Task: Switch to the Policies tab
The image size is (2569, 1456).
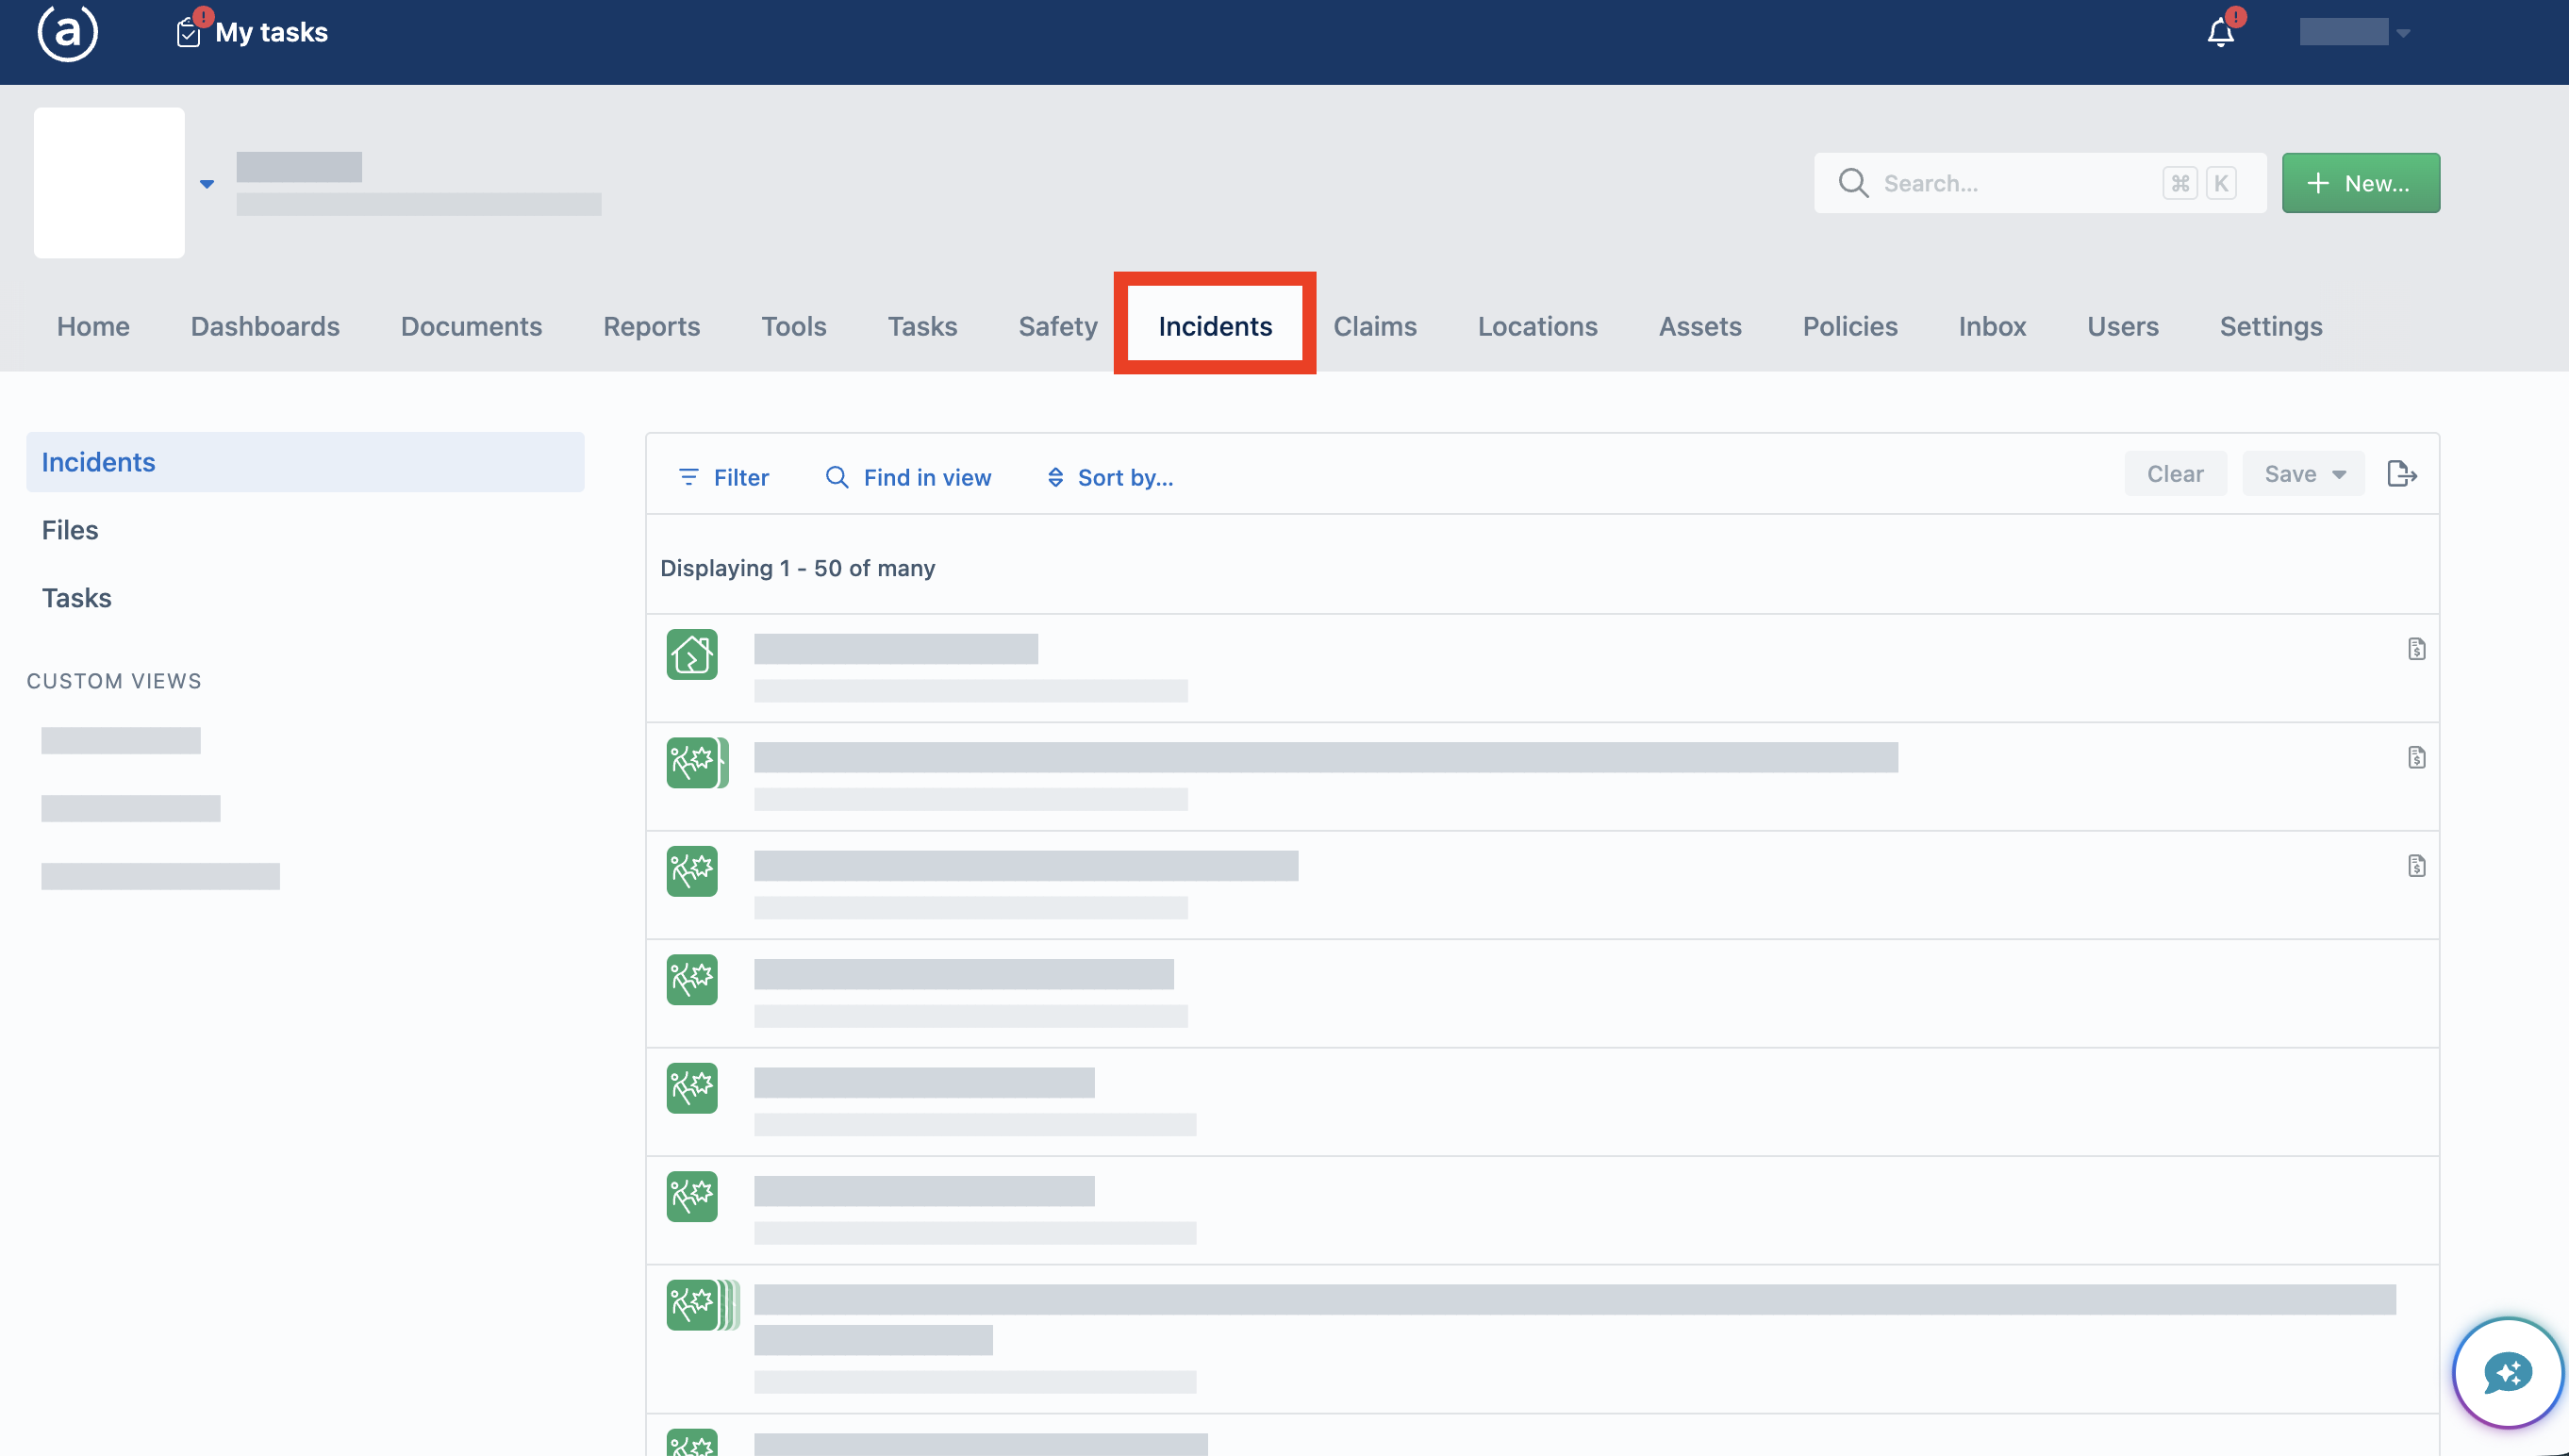Action: pyautogui.click(x=1849, y=326)
